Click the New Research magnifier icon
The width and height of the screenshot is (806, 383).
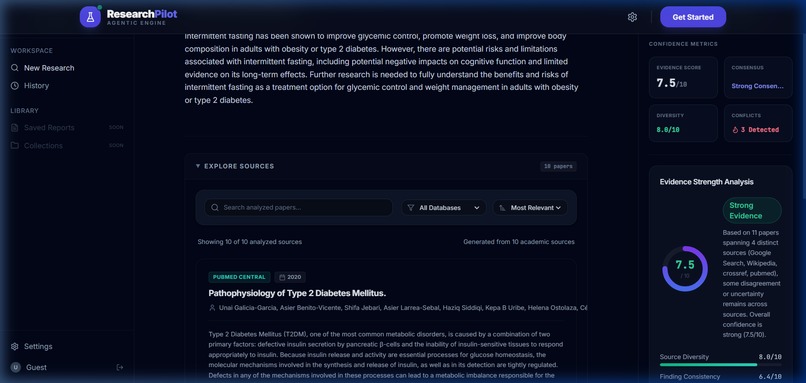(15, 68)
